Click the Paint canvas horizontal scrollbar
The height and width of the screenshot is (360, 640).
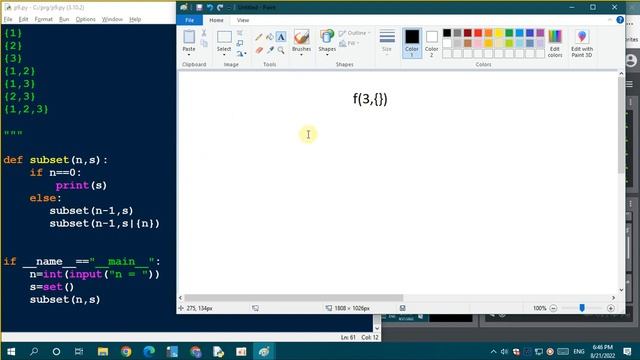tap(293, 298)
